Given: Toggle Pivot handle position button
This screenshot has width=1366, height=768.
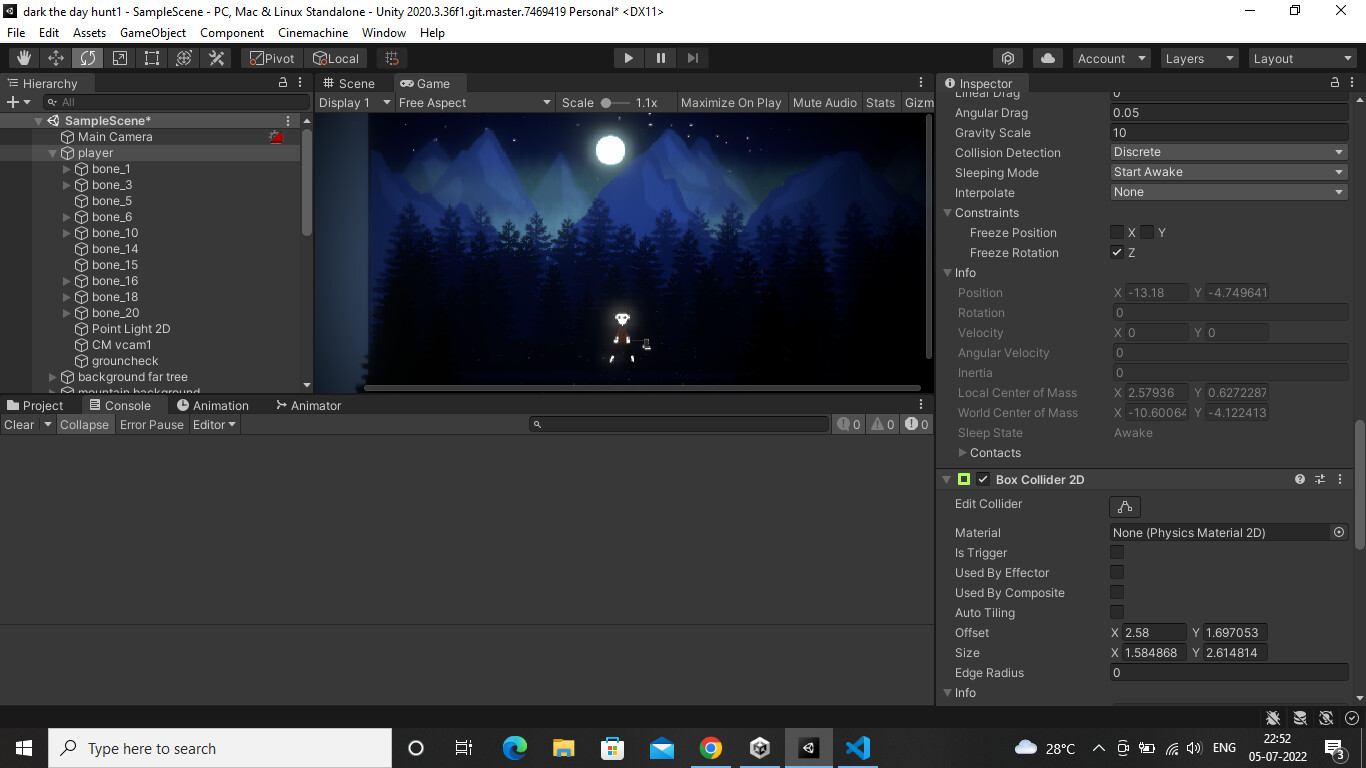Looking at the screenshot, I should (x=272, y=58).
